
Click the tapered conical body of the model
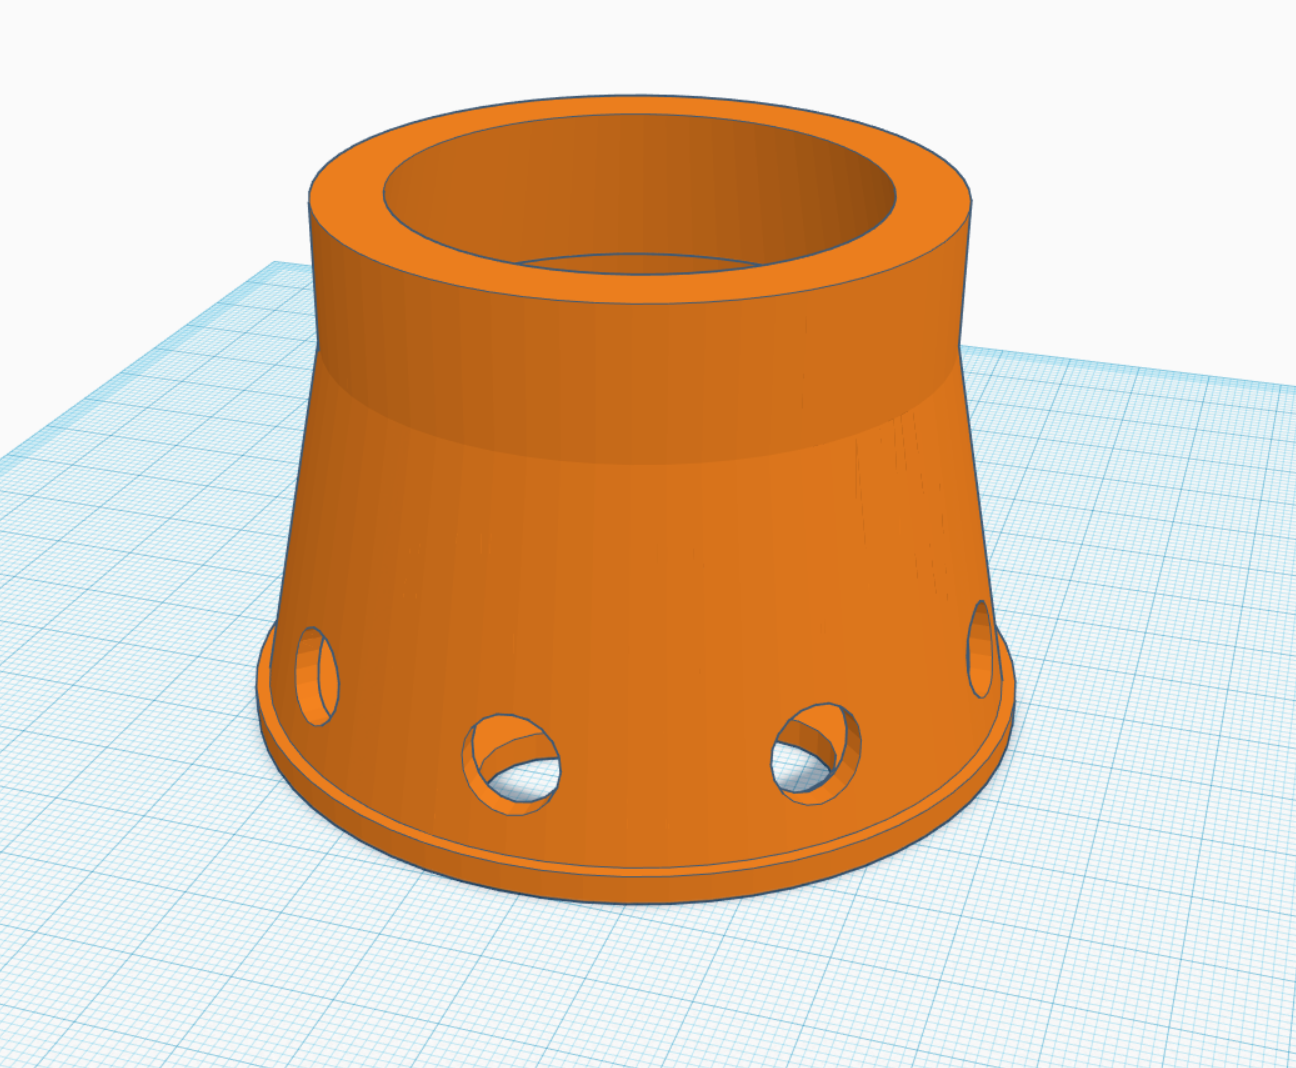tap(640, 580)
